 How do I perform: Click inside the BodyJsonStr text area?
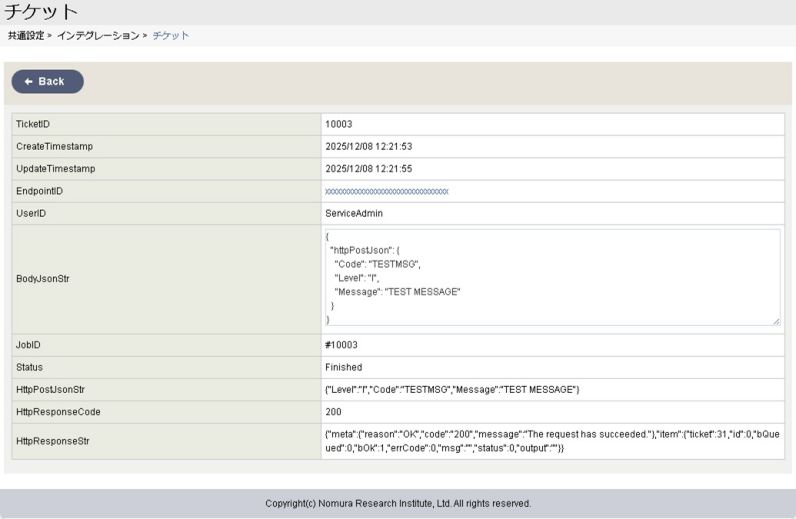[x=552, y=277]
